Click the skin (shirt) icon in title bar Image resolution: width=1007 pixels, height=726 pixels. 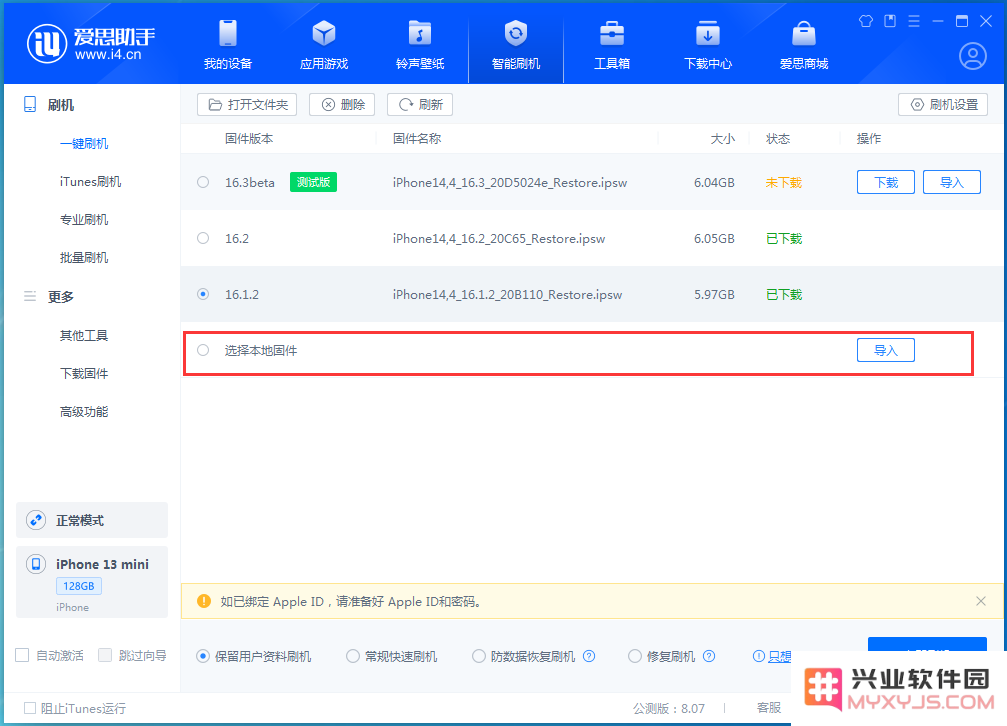coord(866,21)
